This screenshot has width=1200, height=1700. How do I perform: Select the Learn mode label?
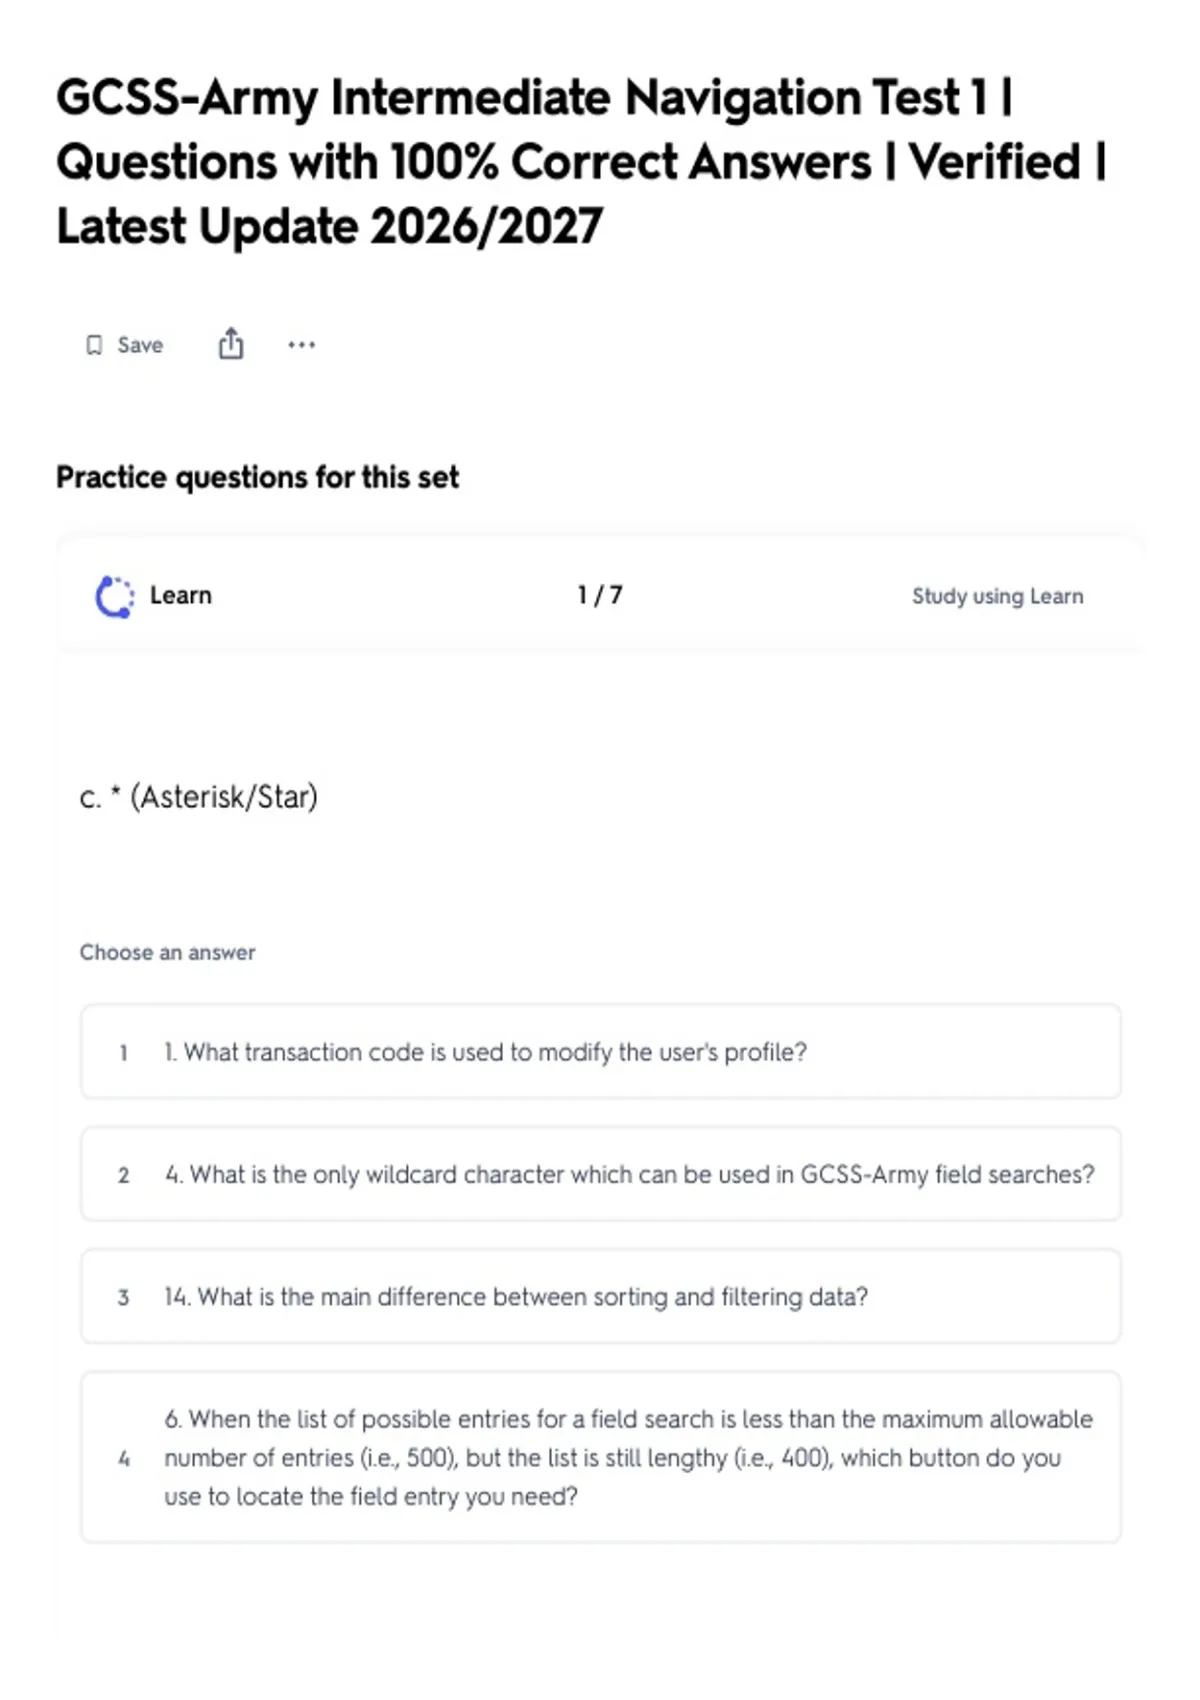click(181, 595)
